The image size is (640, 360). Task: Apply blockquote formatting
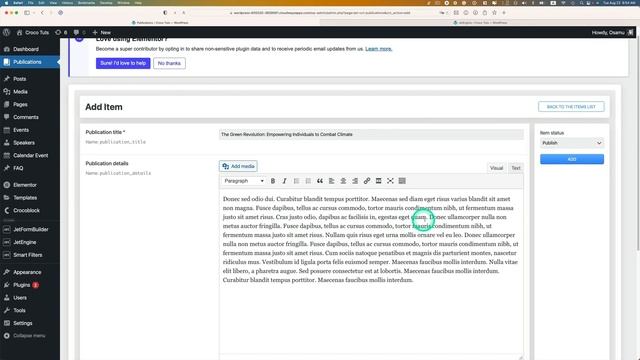tap(320, 181)
